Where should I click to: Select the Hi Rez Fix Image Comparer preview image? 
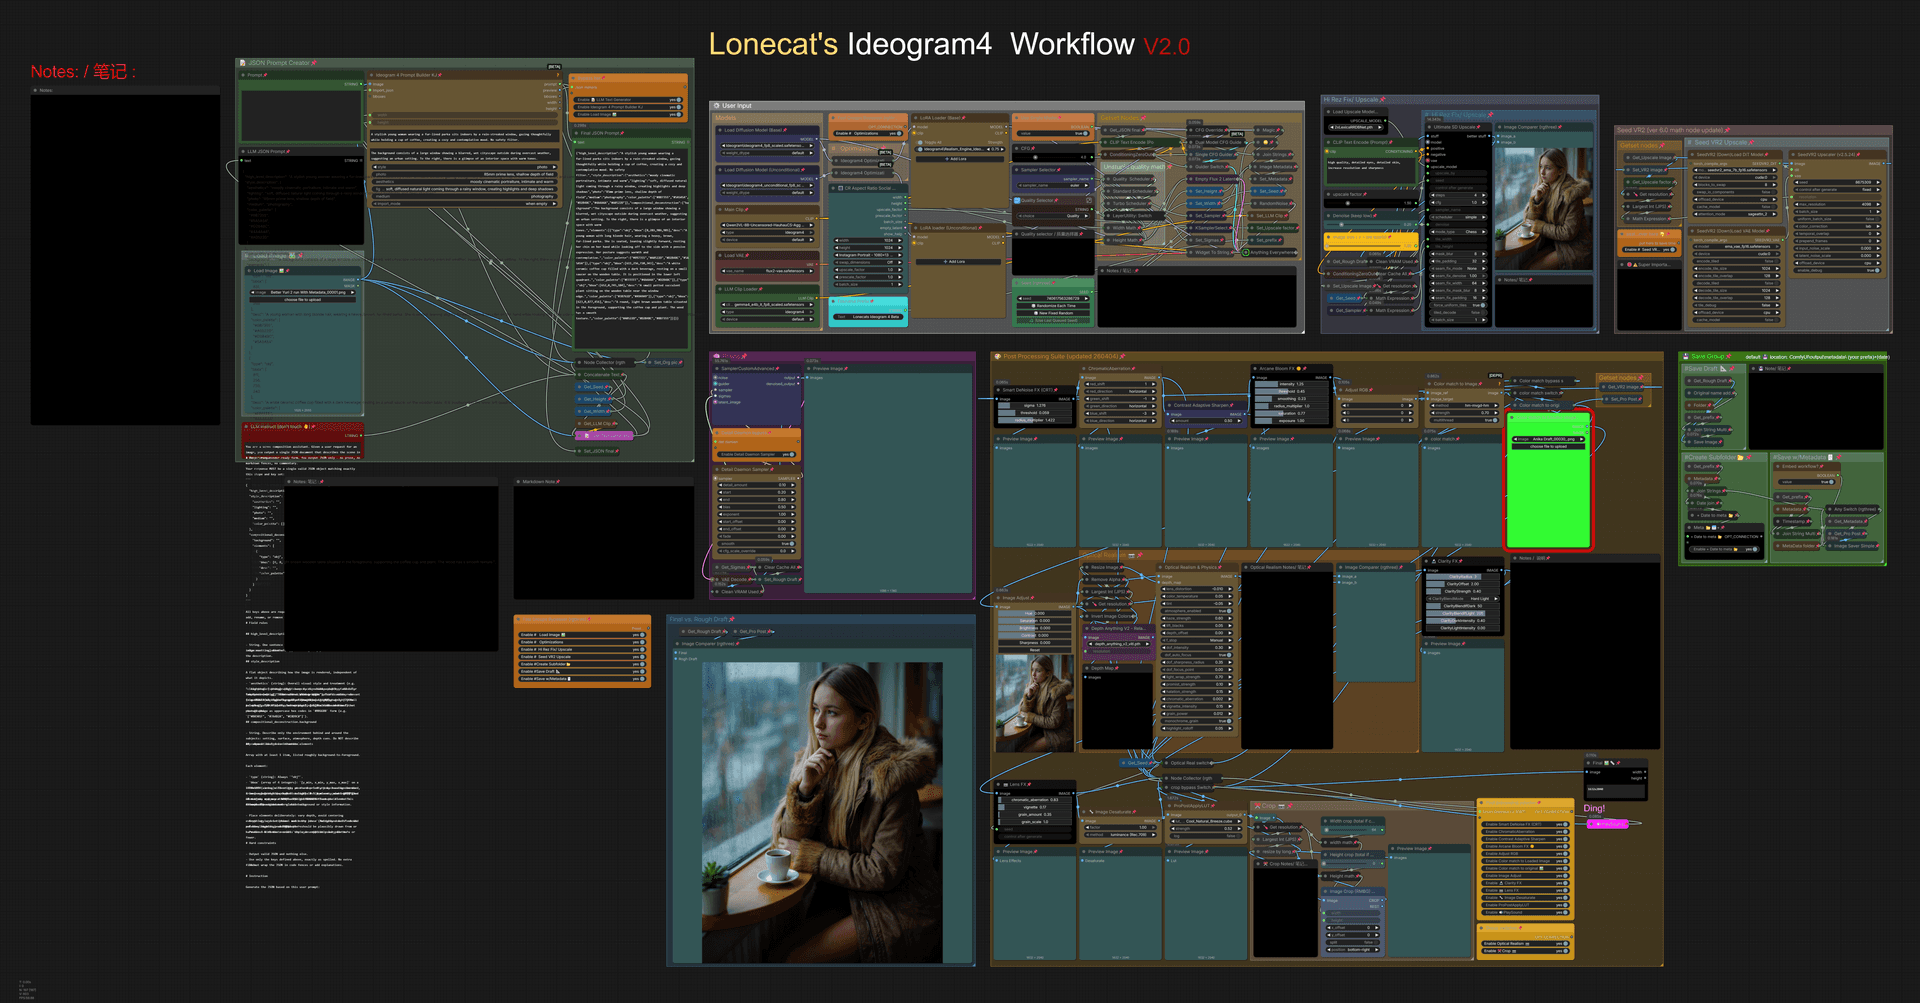point(1544,208)
